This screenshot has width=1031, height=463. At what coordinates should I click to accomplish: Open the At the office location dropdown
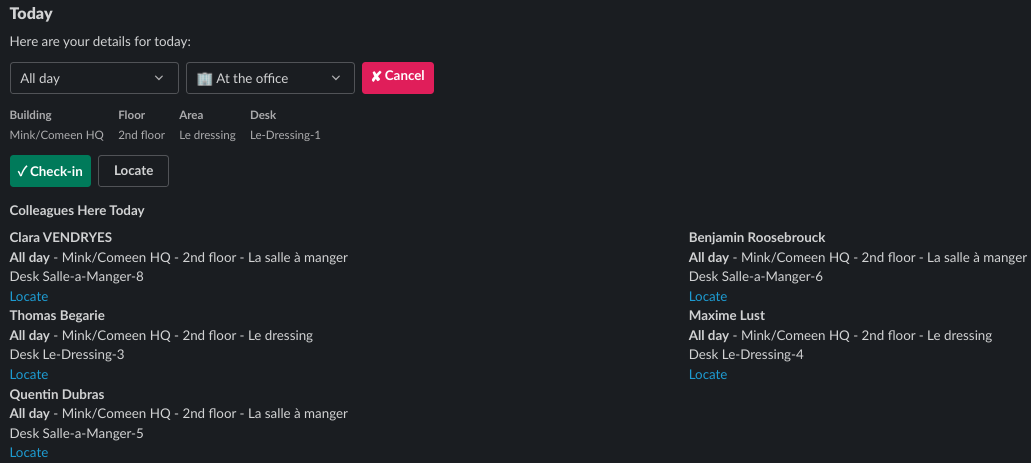[270, 78]
